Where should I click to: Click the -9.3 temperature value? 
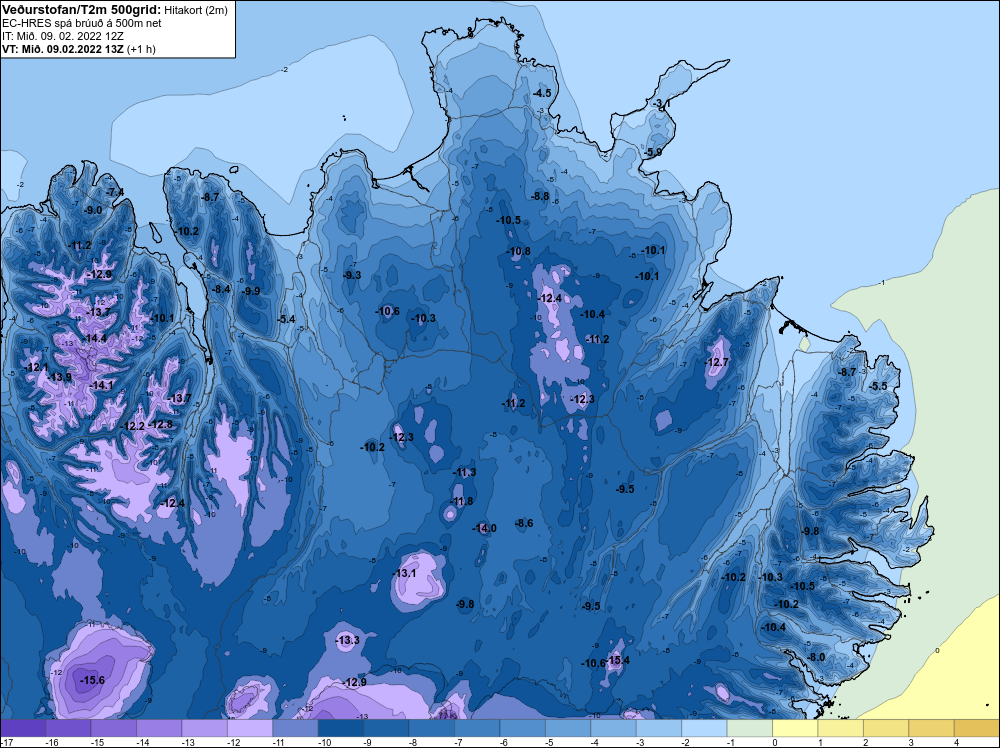click(352, 275)
